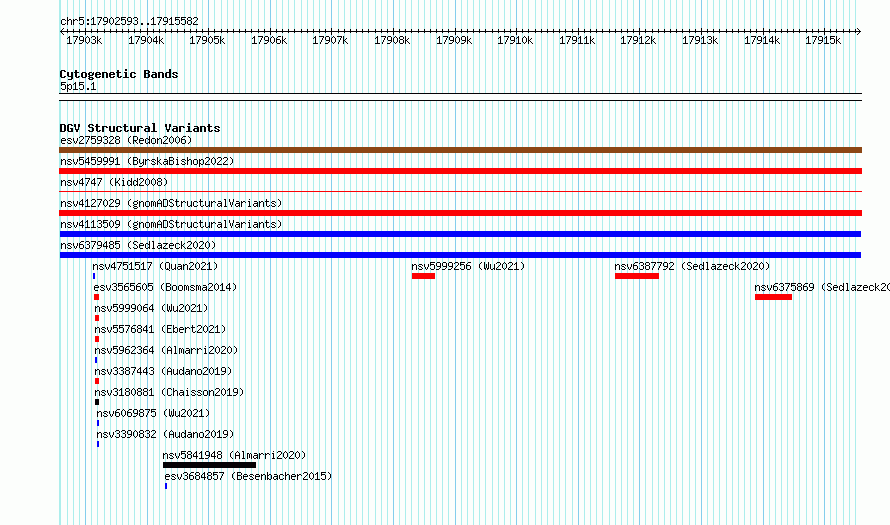Open nsv4127029 gnomADStructuralVariants label
This screenshot has height=525, width=890.
[x=171, y=203]
